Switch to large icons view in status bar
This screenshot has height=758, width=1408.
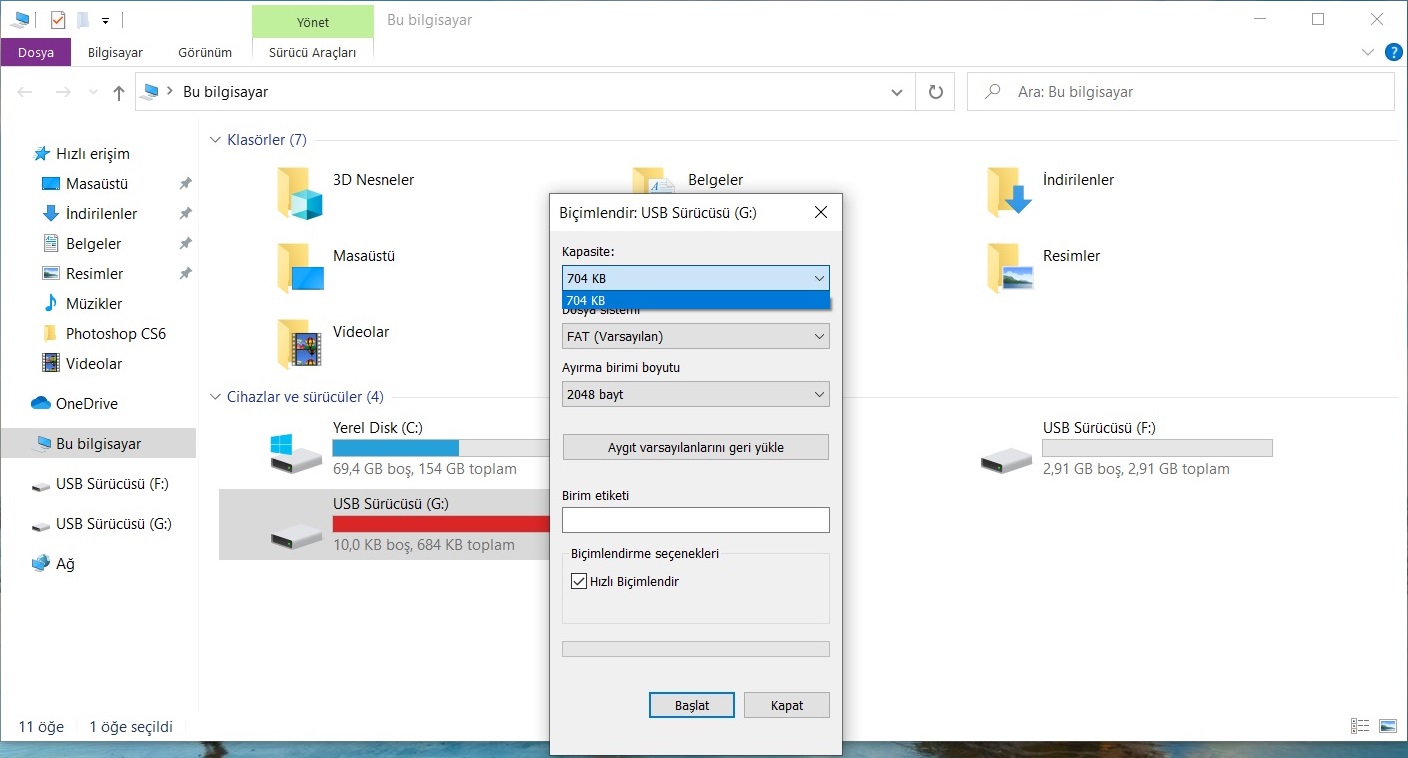coord(1388,726)
